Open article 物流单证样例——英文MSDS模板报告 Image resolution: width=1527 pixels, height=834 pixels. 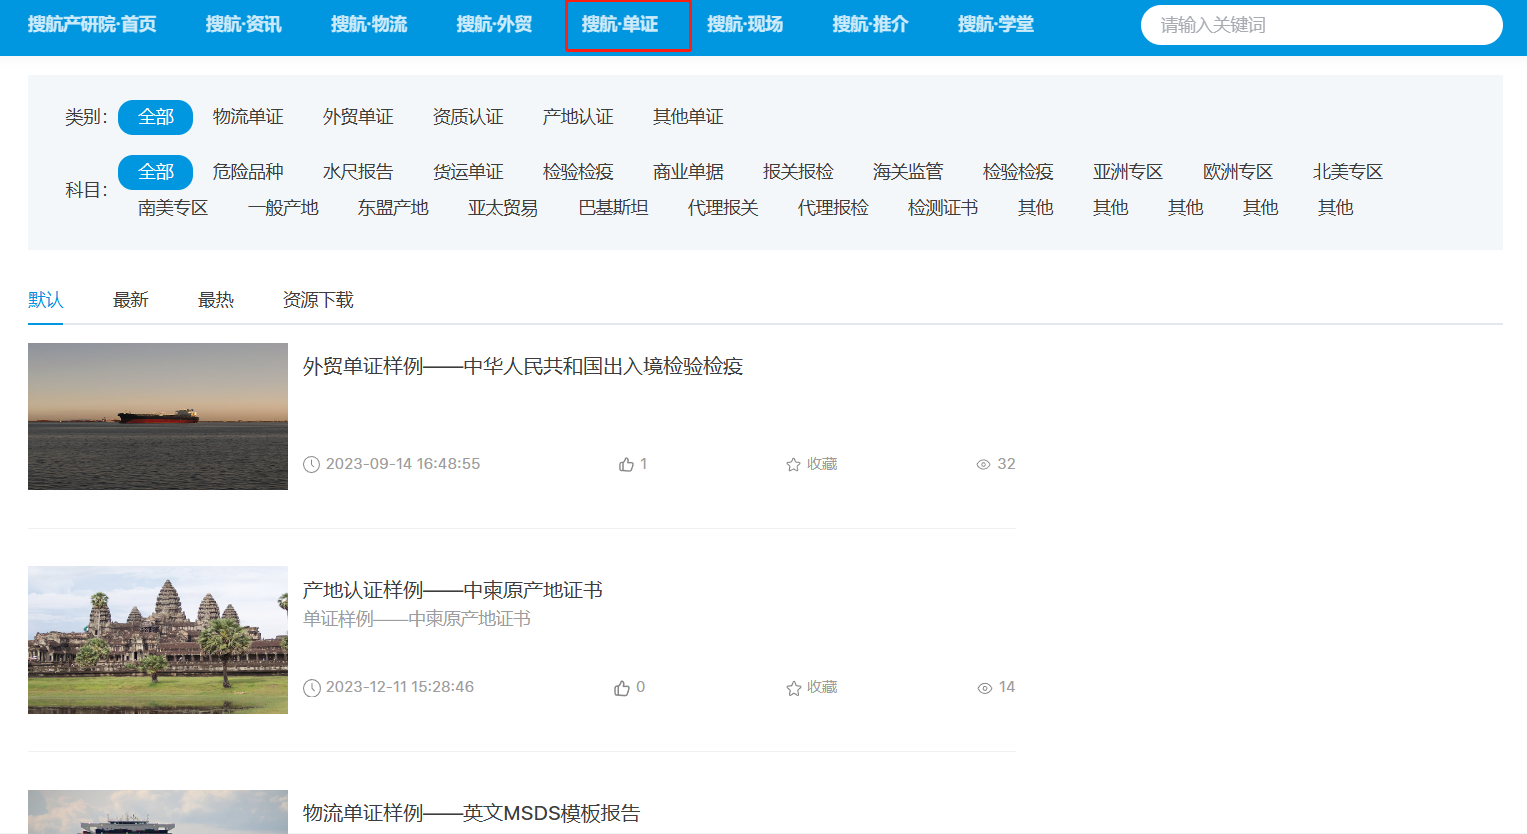pyautogui.click(x=471, y=813)
